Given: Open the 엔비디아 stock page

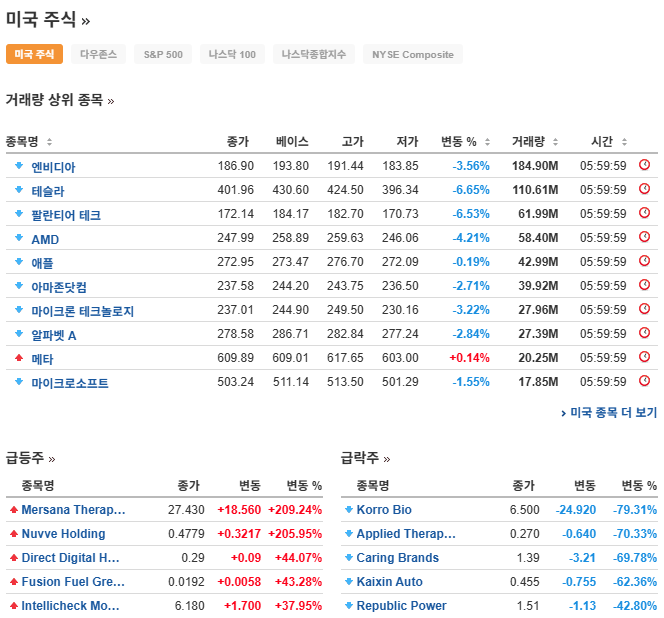Looking at the screenshot, I should (53, 167).
